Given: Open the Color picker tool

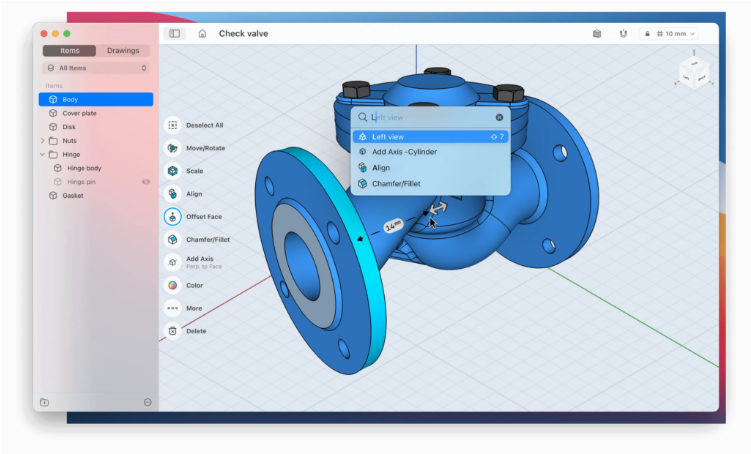Looking at the screenshot, I should [x=173, y=285].
